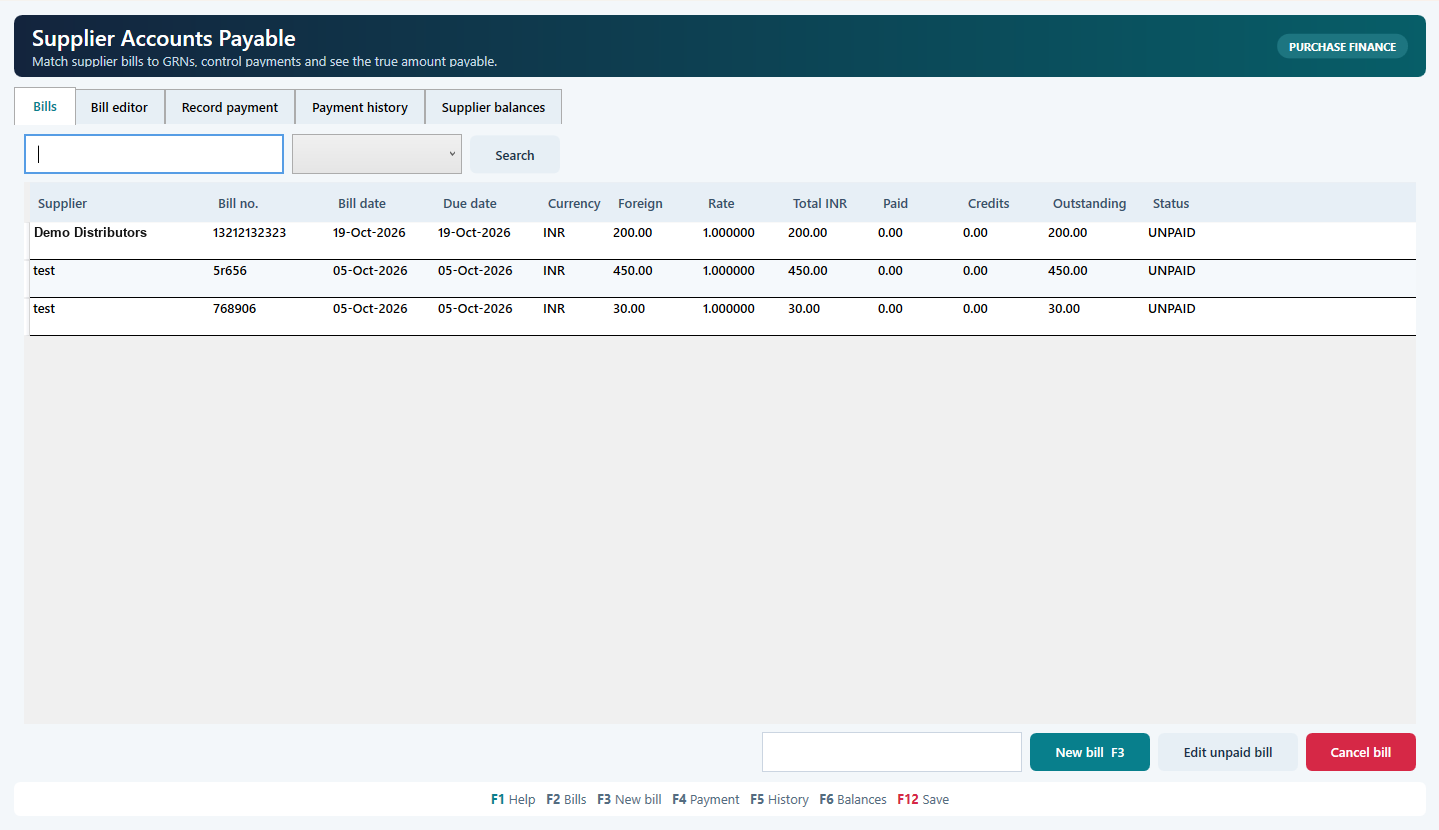Viewport: 1439px width, 830px height.
Task: Click the Supplier column header
Action: [62, 203]
